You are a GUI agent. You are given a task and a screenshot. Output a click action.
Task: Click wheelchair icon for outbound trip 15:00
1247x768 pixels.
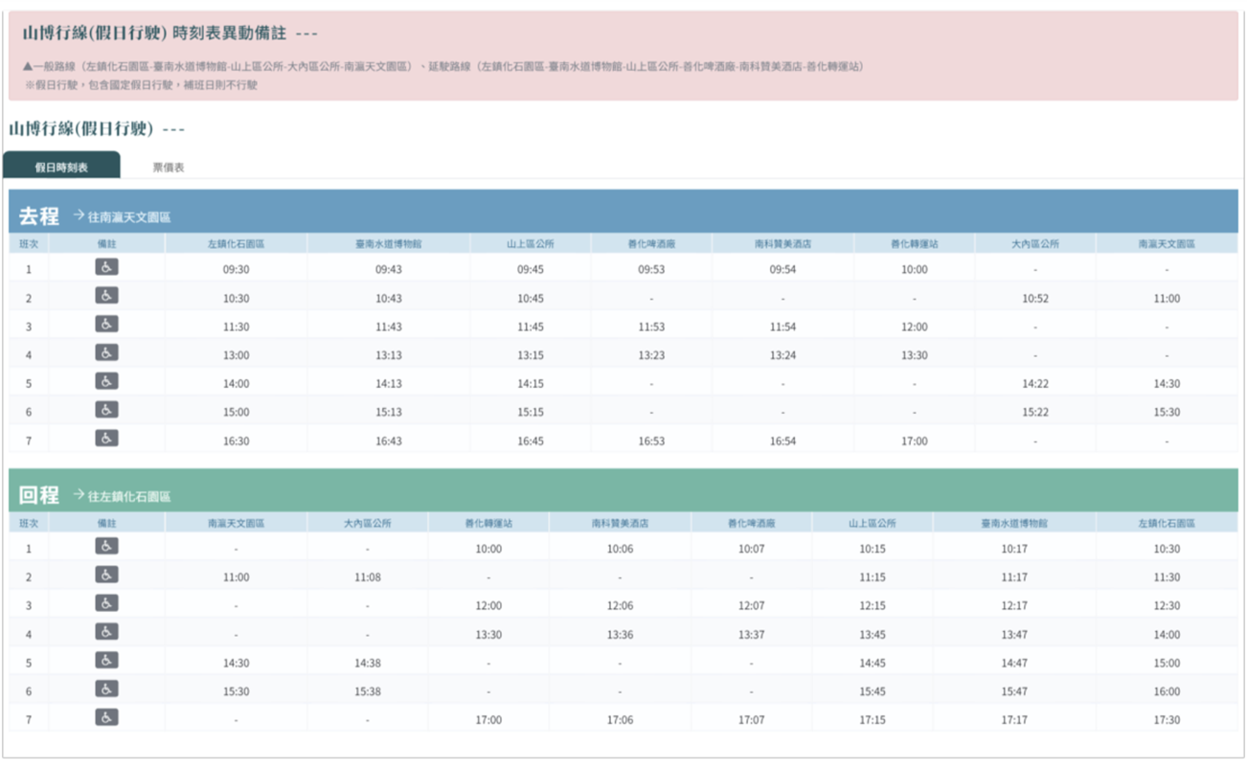(x=107, y=410)
